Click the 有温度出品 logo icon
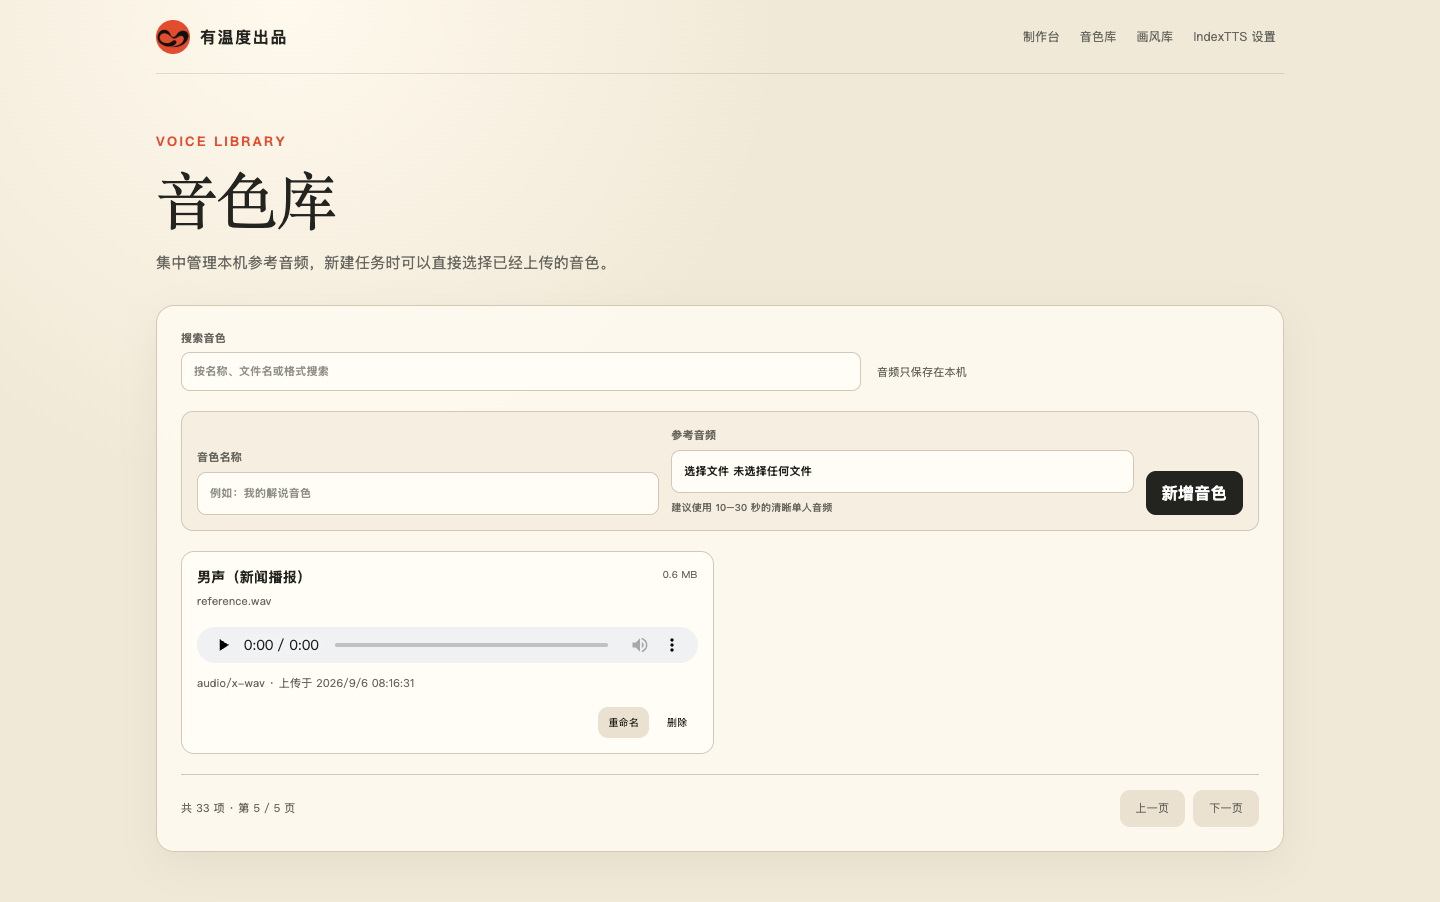1440x902 pixels. (173, 37)
